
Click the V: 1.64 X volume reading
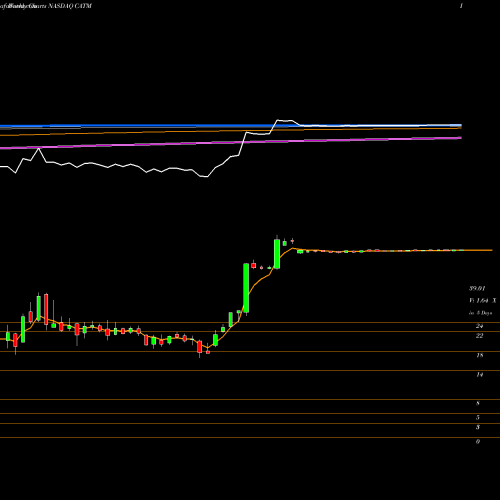point(482,301)
